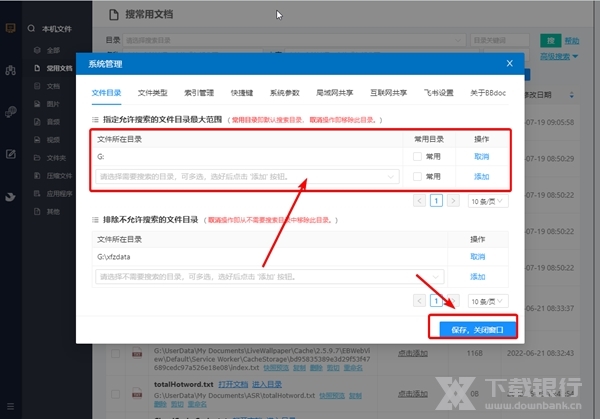Select the 全部 category icon
Viewport: 600px width, 419px height.
(37, 50)
